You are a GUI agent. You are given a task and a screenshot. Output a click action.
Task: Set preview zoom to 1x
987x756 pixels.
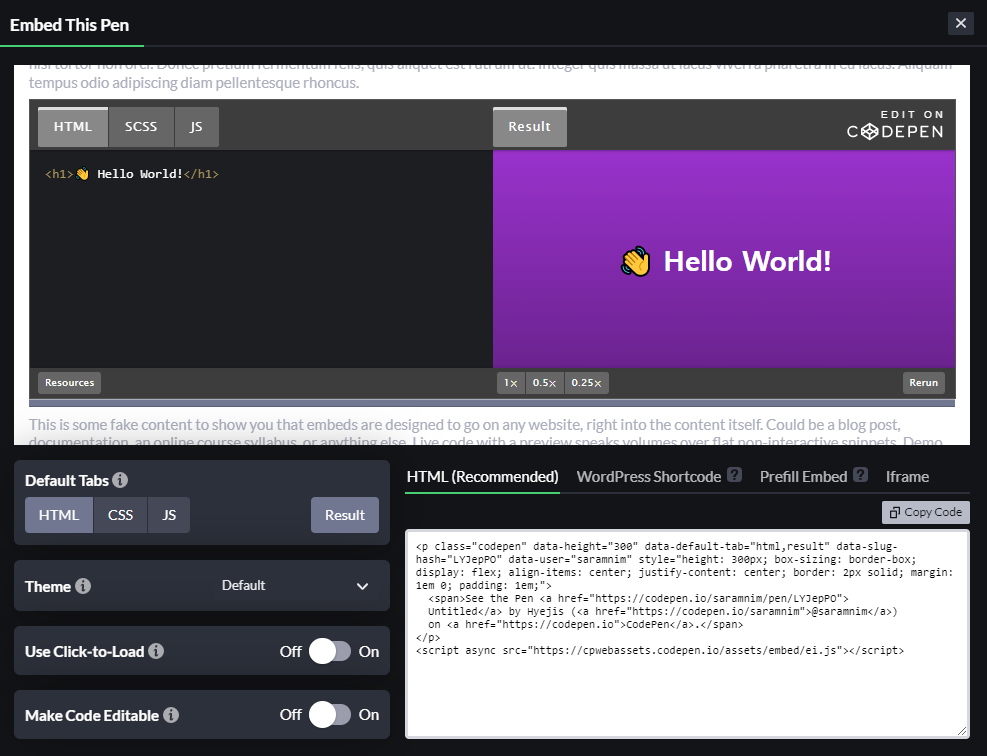tap(510, 382)
